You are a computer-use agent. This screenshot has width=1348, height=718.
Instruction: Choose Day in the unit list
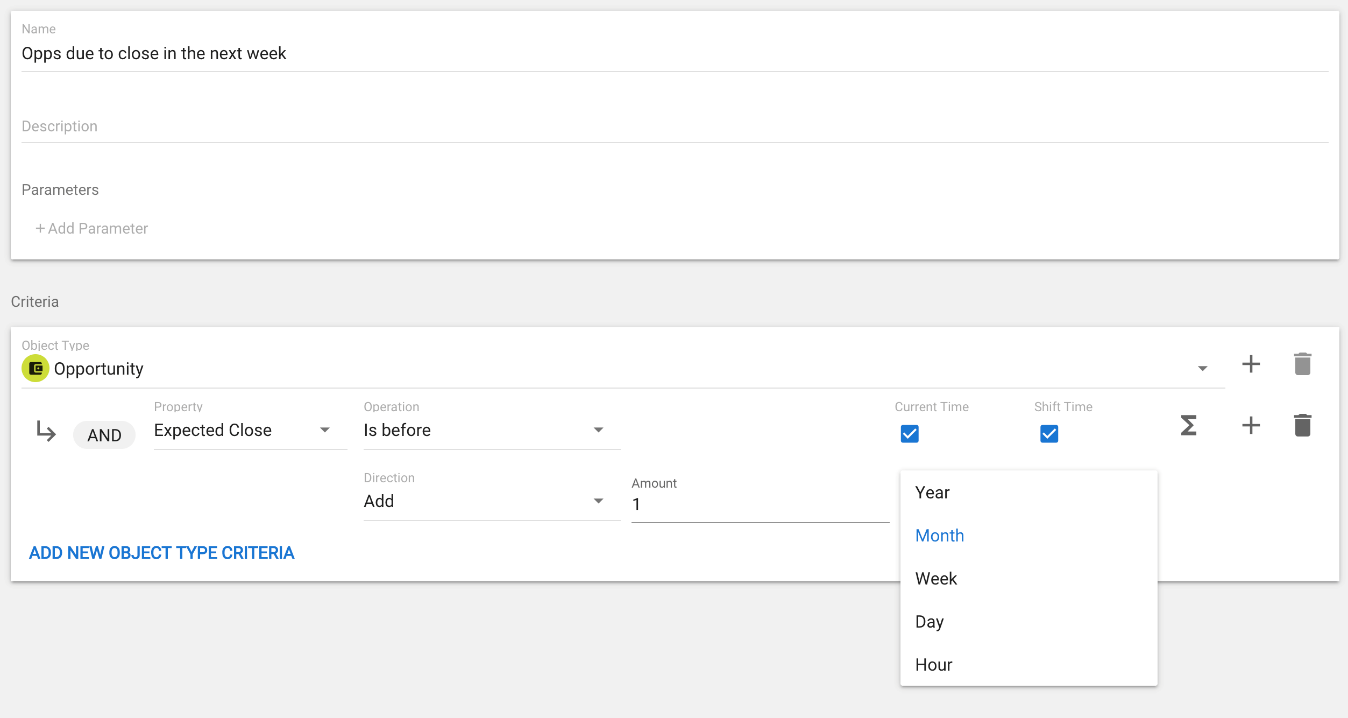tap(929, 622)
